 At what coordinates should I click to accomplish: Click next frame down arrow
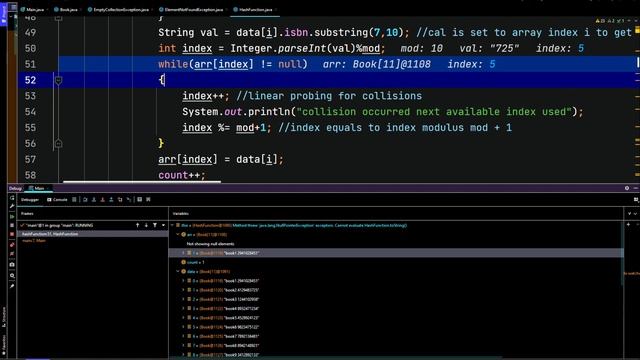146,225
